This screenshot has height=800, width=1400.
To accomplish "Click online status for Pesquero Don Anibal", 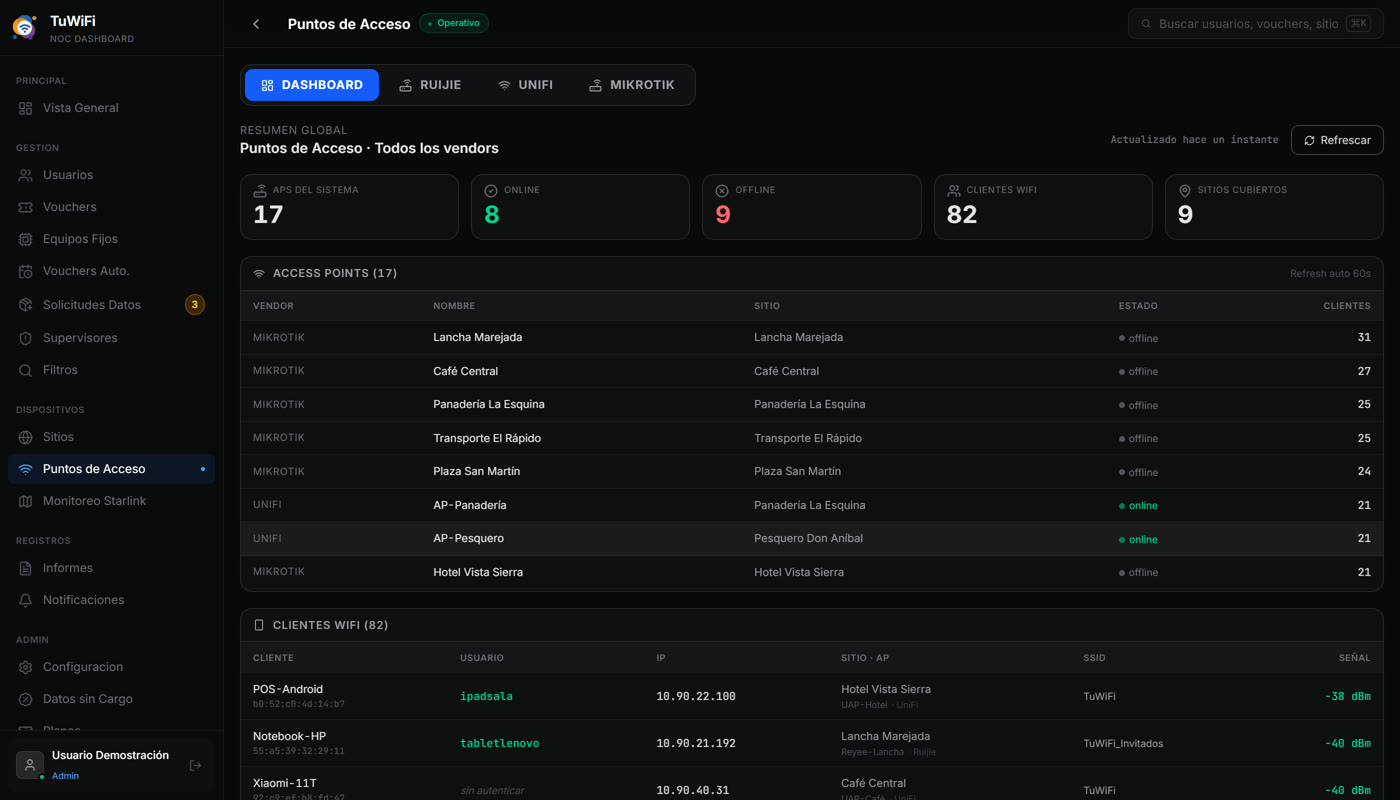I will 1138,539.
